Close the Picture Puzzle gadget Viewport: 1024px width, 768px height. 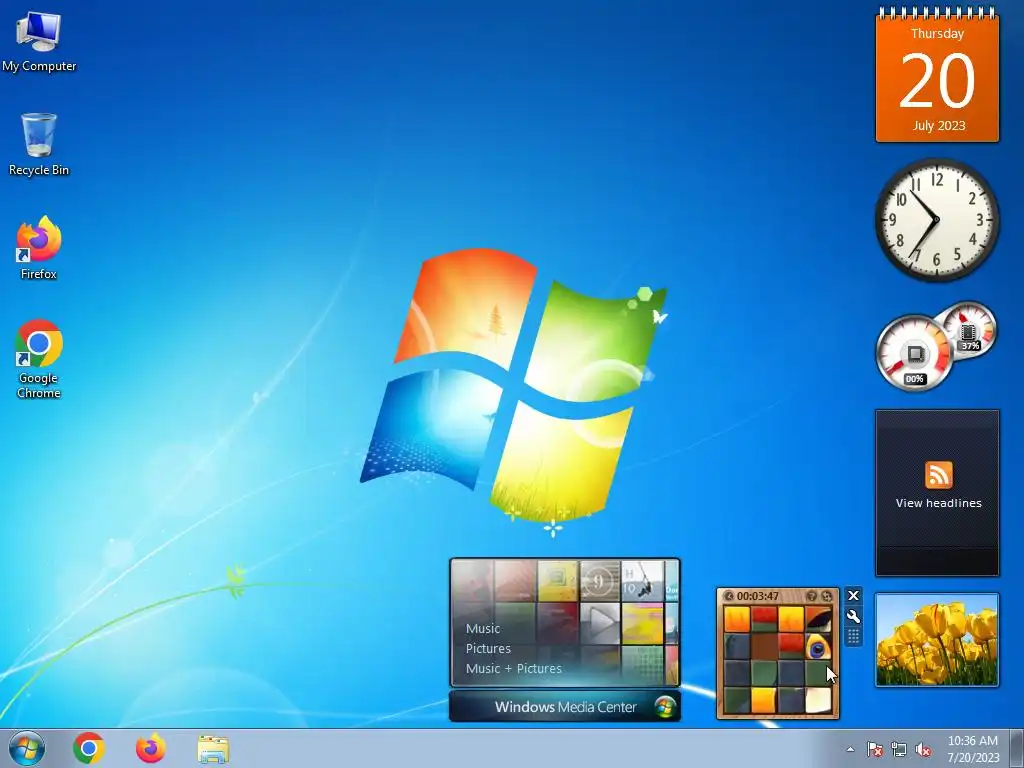853,596
